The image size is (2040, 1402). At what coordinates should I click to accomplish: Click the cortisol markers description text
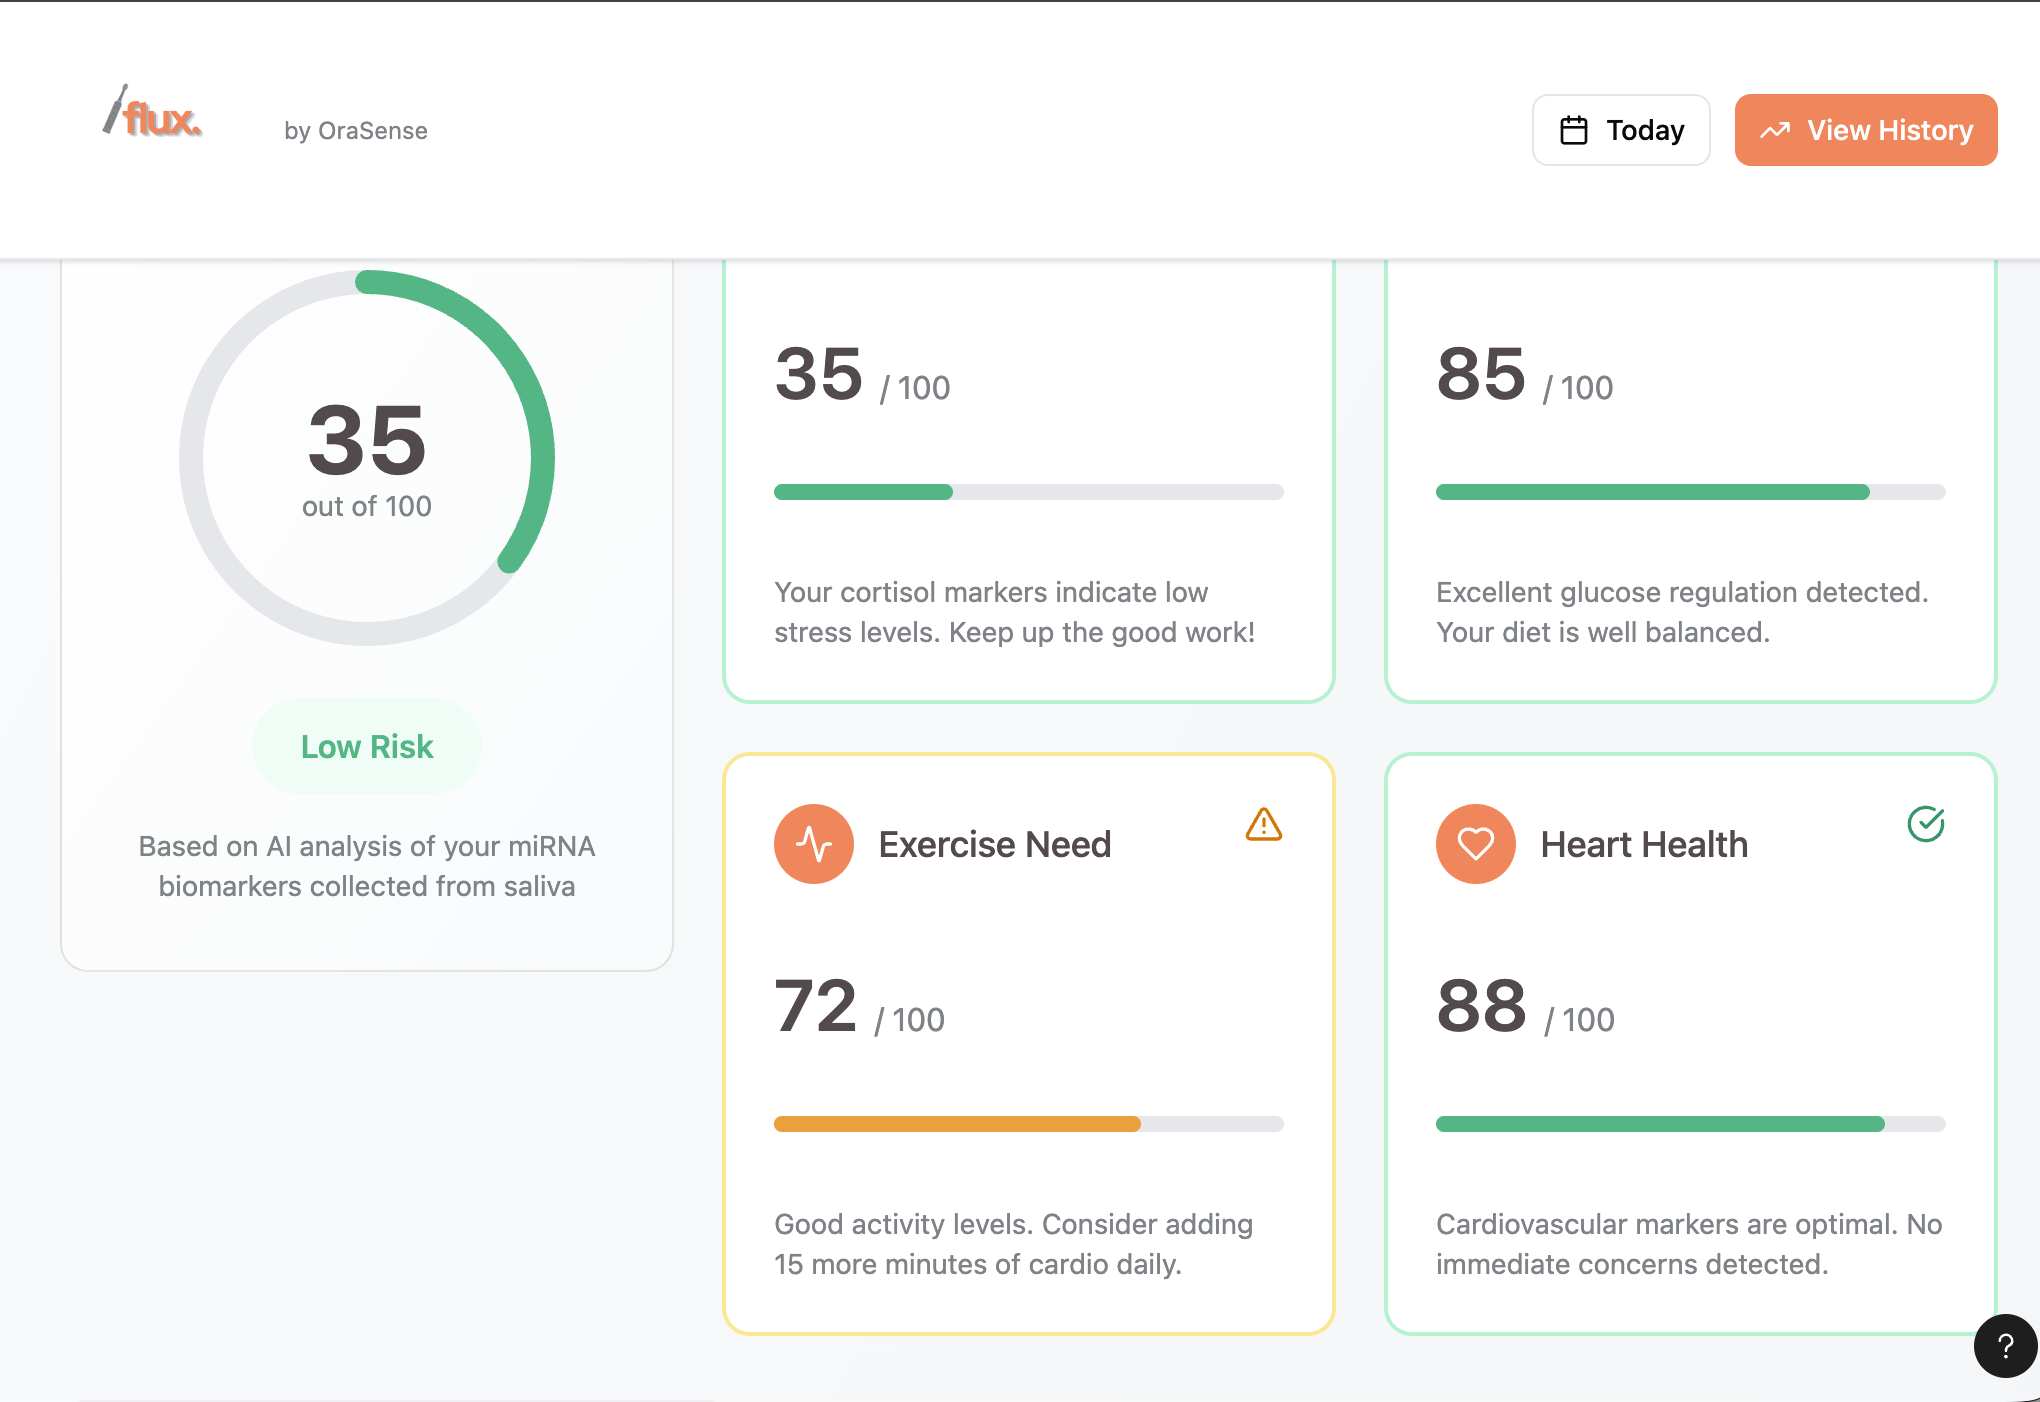click(x=1013, y=612)
